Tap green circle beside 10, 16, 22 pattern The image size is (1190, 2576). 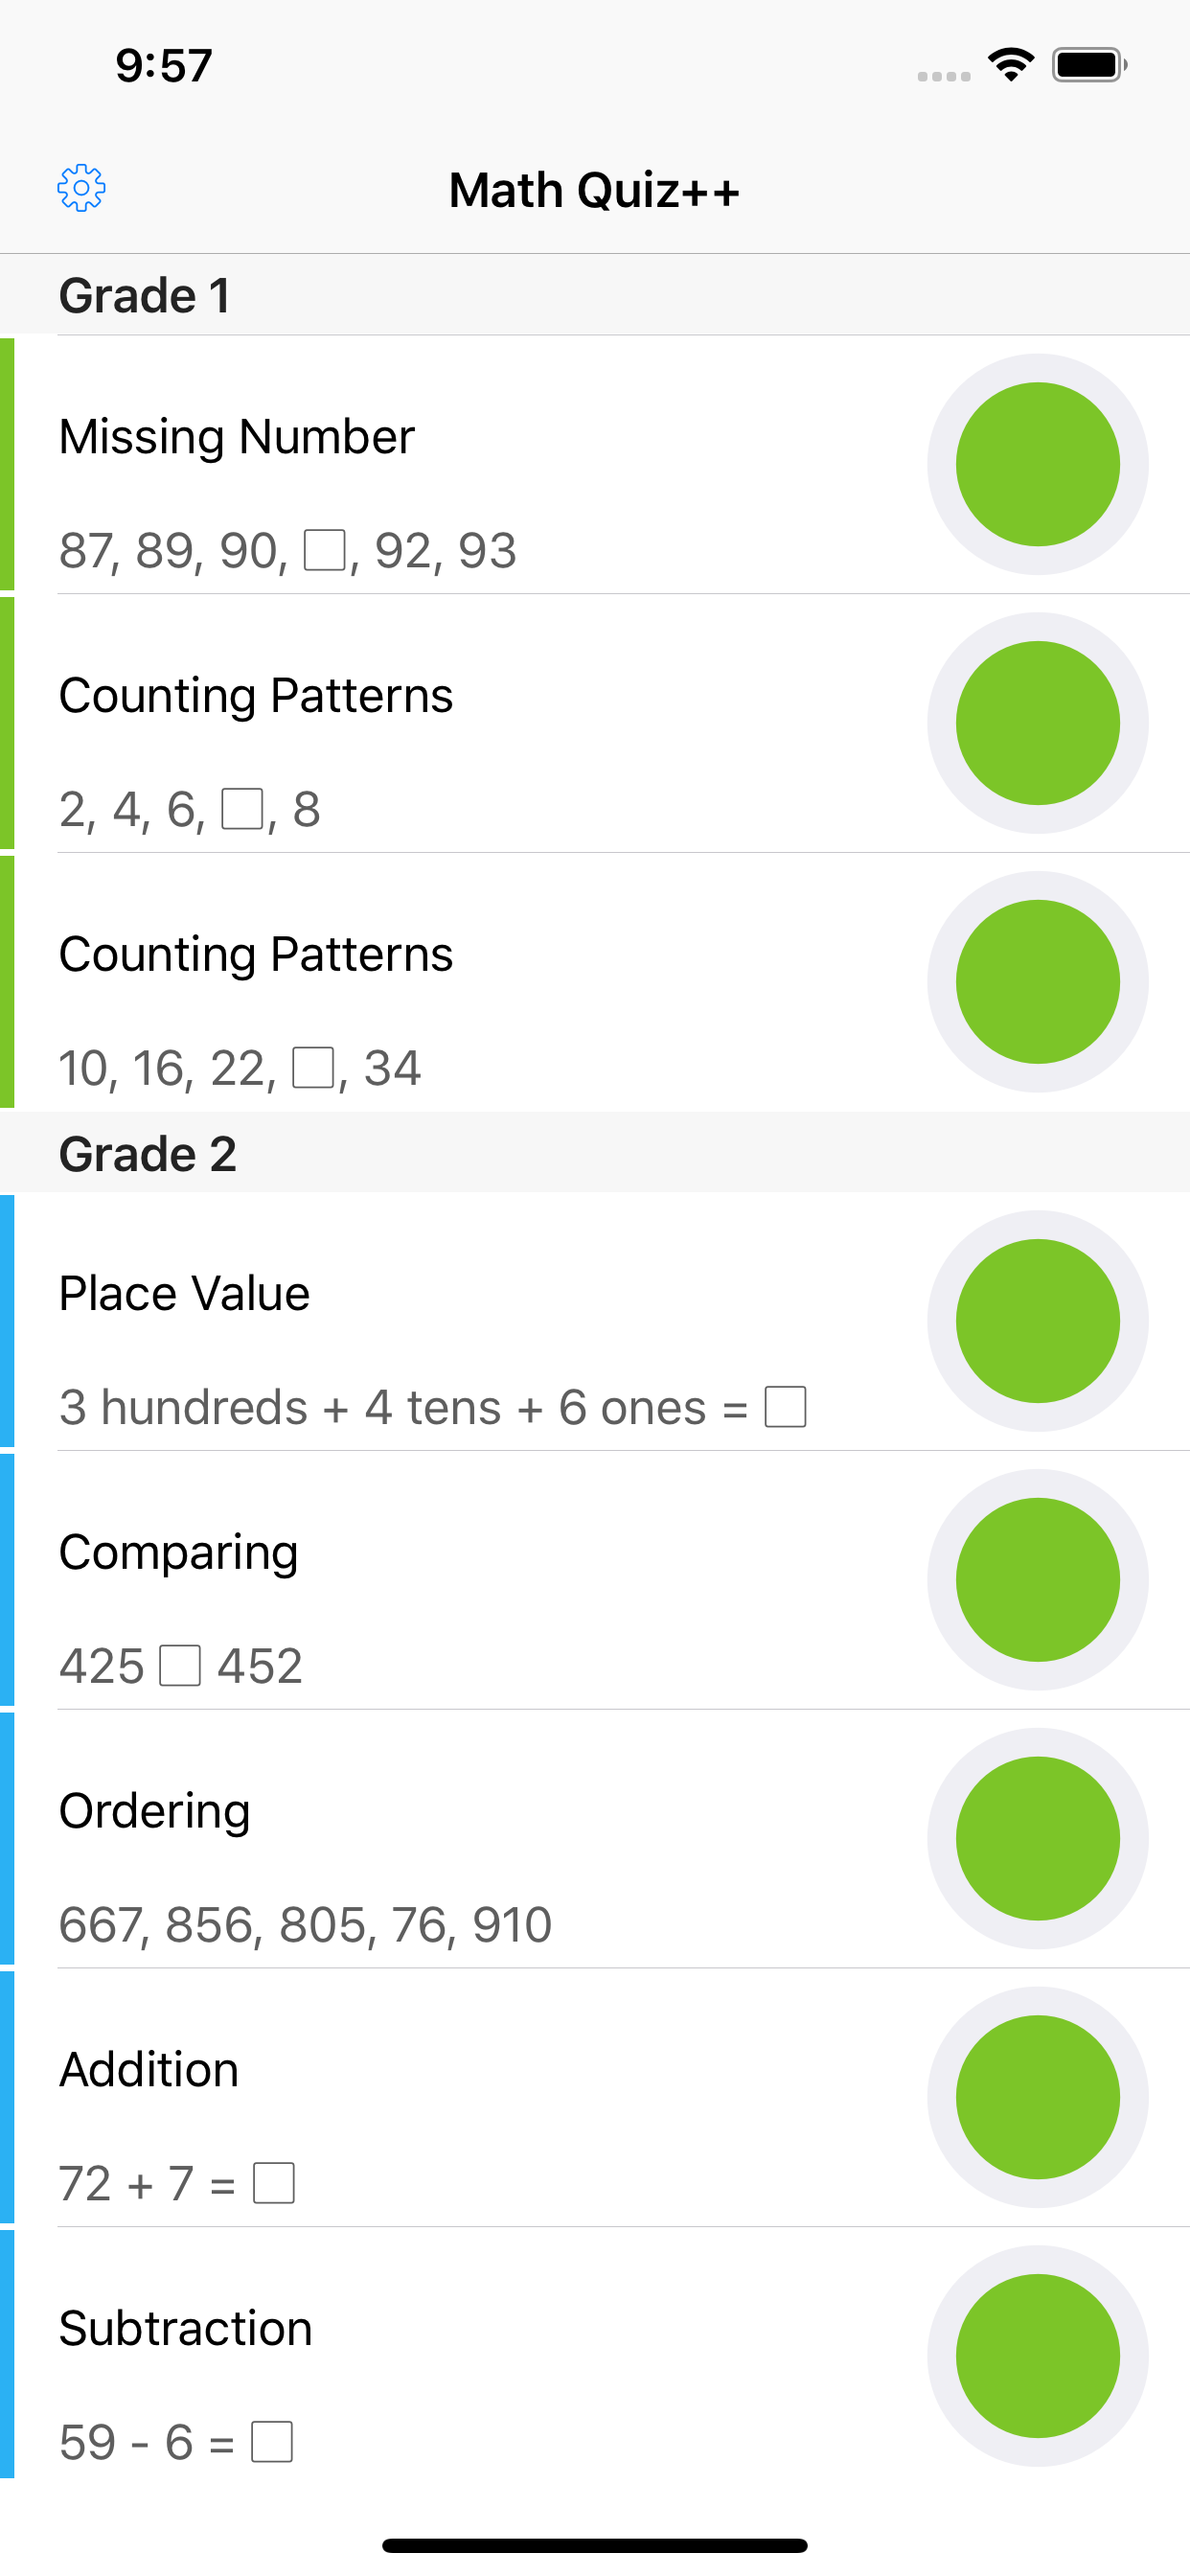pyautogui.click(x=1037, y=982)
